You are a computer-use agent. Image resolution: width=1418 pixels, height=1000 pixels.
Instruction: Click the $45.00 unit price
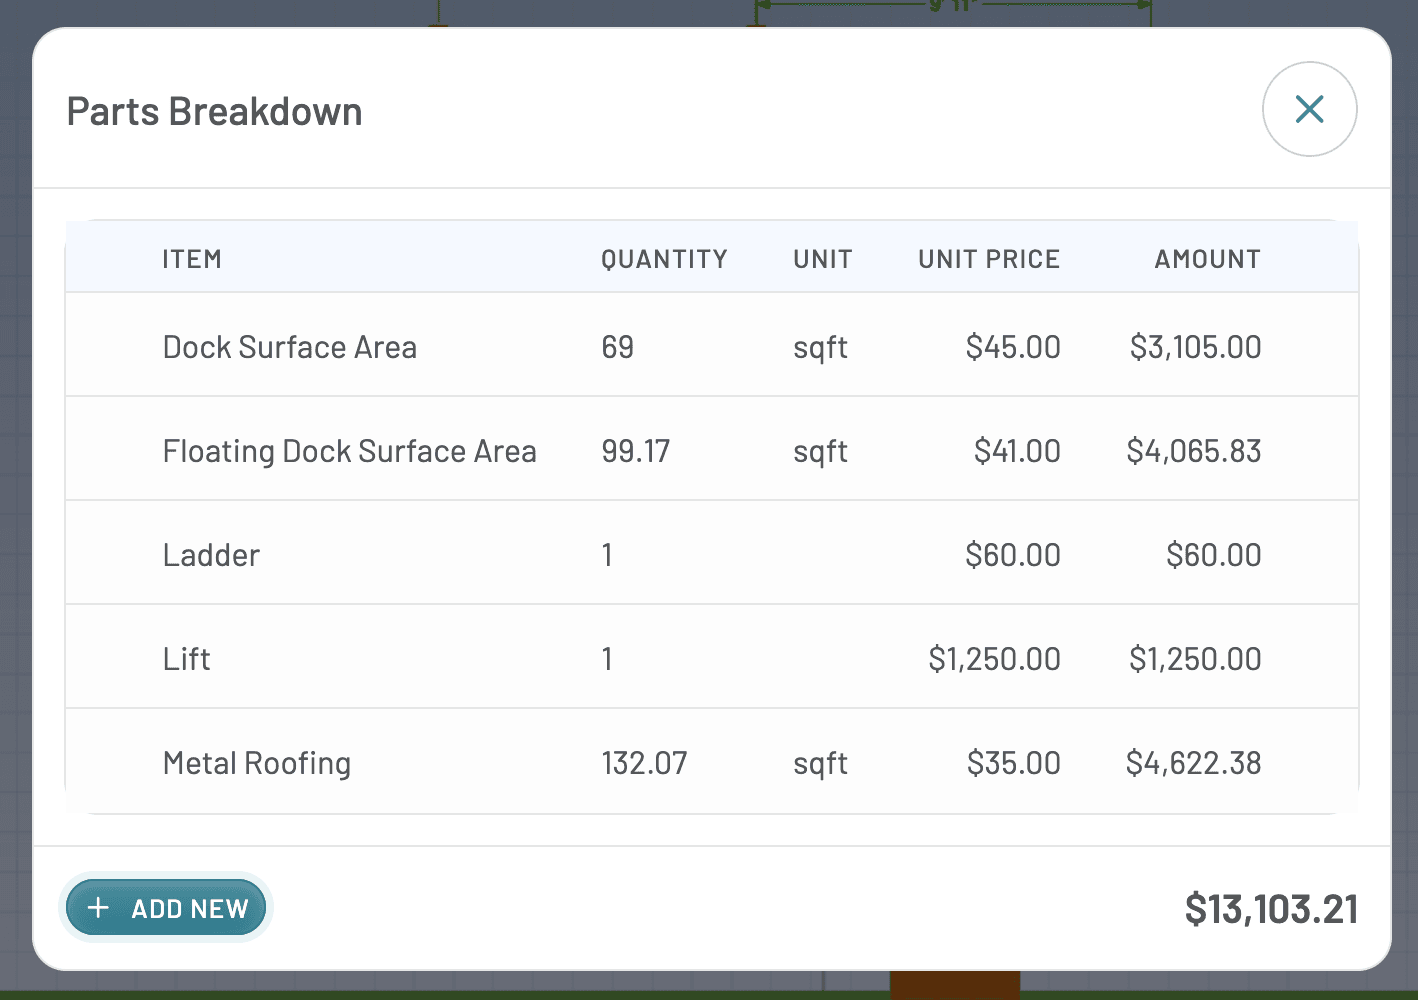point(1013,347)
